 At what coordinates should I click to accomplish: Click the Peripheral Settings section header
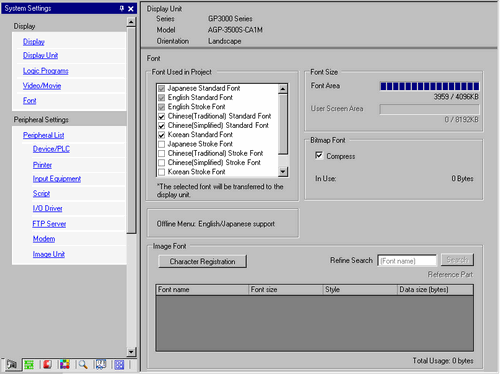(41, 120)
